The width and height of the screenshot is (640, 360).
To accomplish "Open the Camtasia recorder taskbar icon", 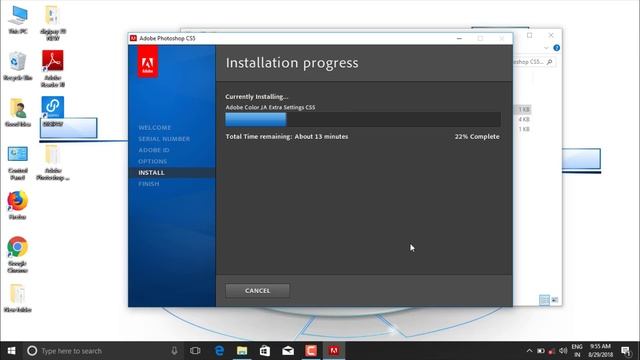I will click(311, 351).
